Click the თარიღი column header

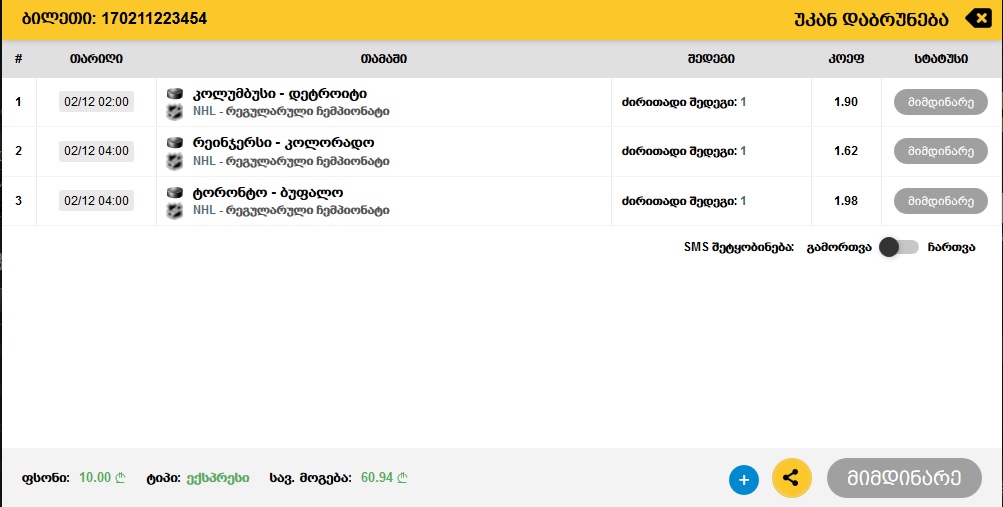click(97, 59)
